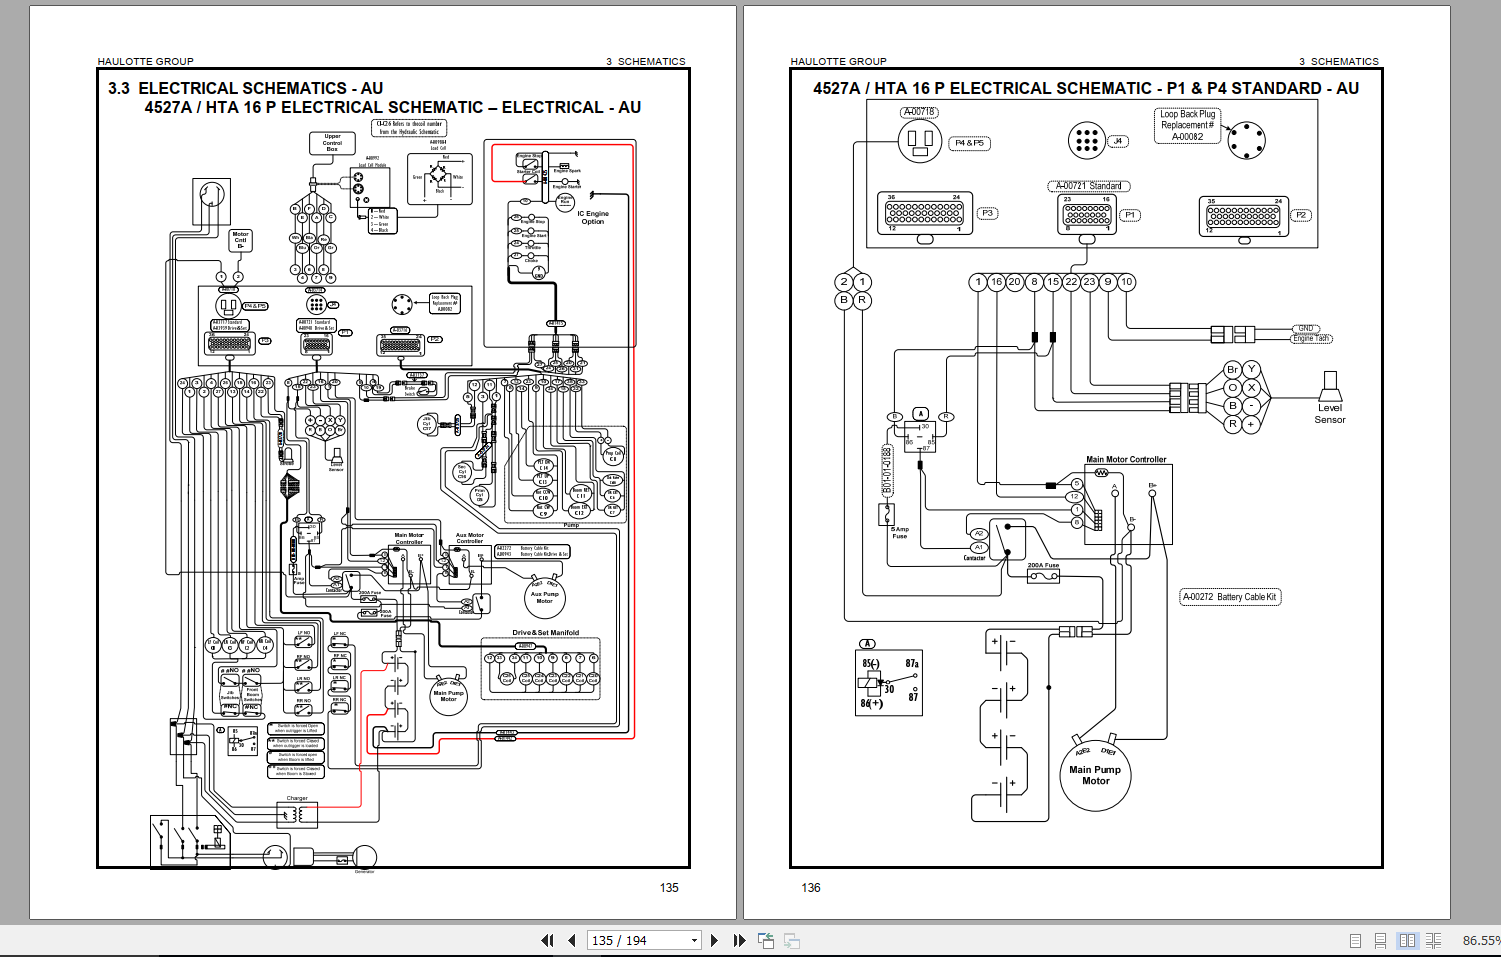Go forward to the next view
This screenshot has width=1501, height=957.
pos(790,940)
